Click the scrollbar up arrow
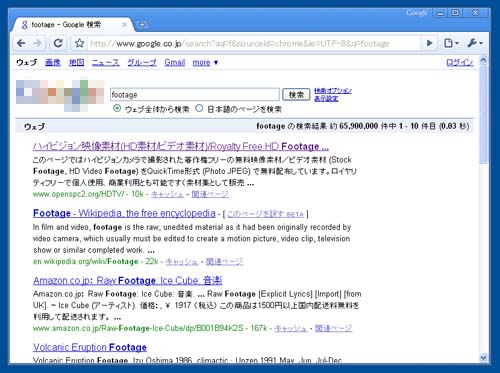This screenshot has height=373, width=500. [483, 61]
